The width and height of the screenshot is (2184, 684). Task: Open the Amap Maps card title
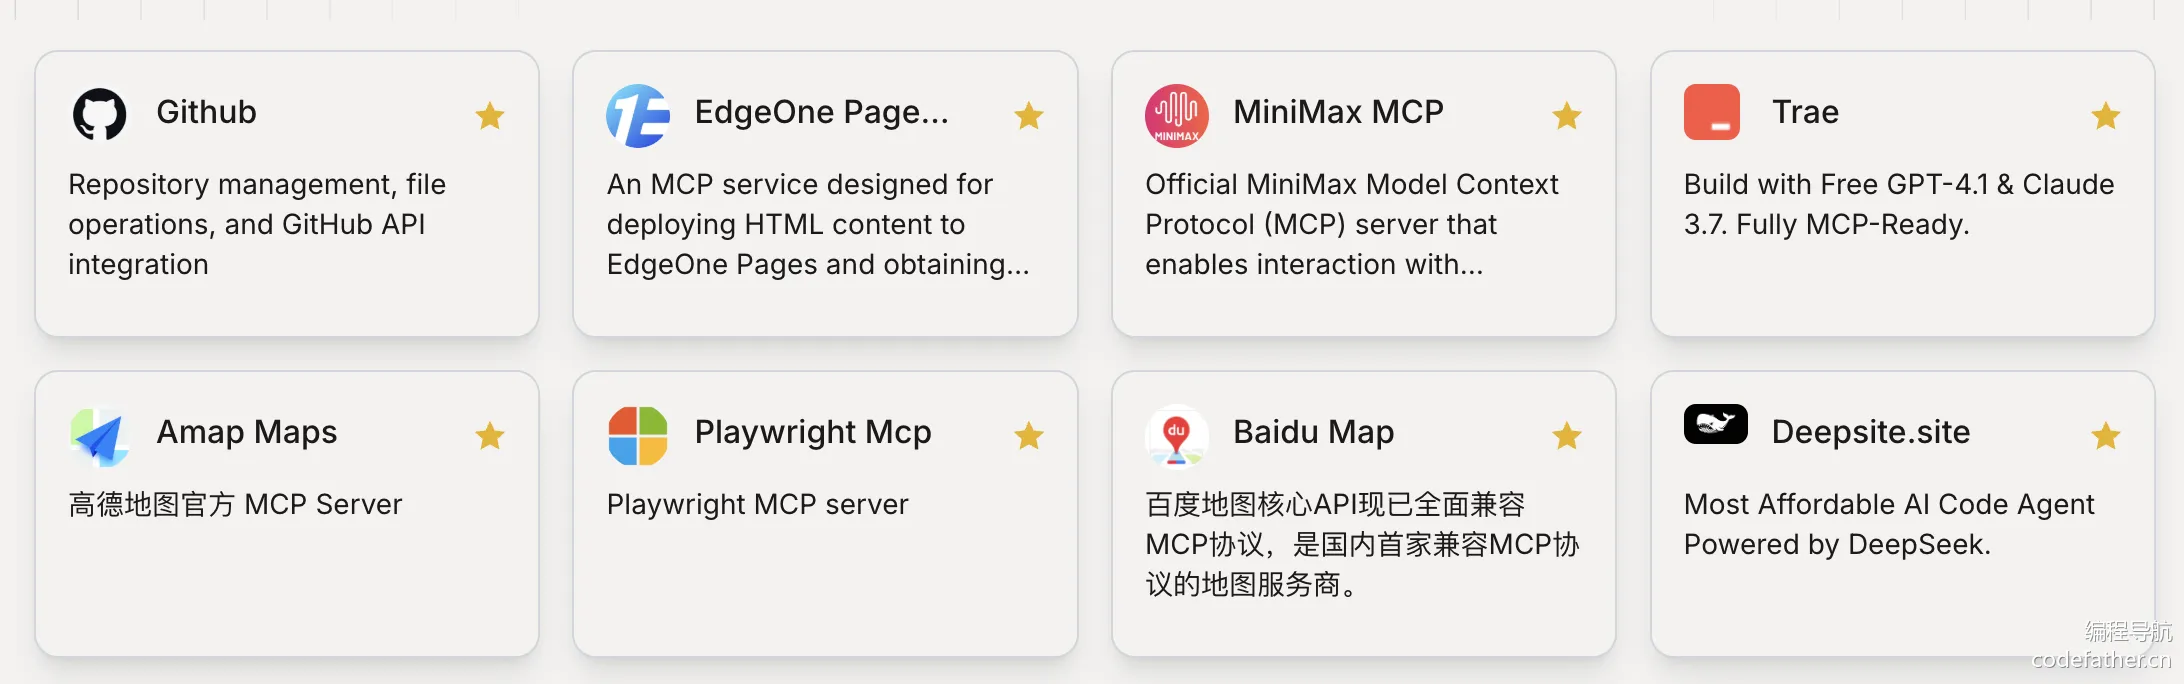click(247, 433)
